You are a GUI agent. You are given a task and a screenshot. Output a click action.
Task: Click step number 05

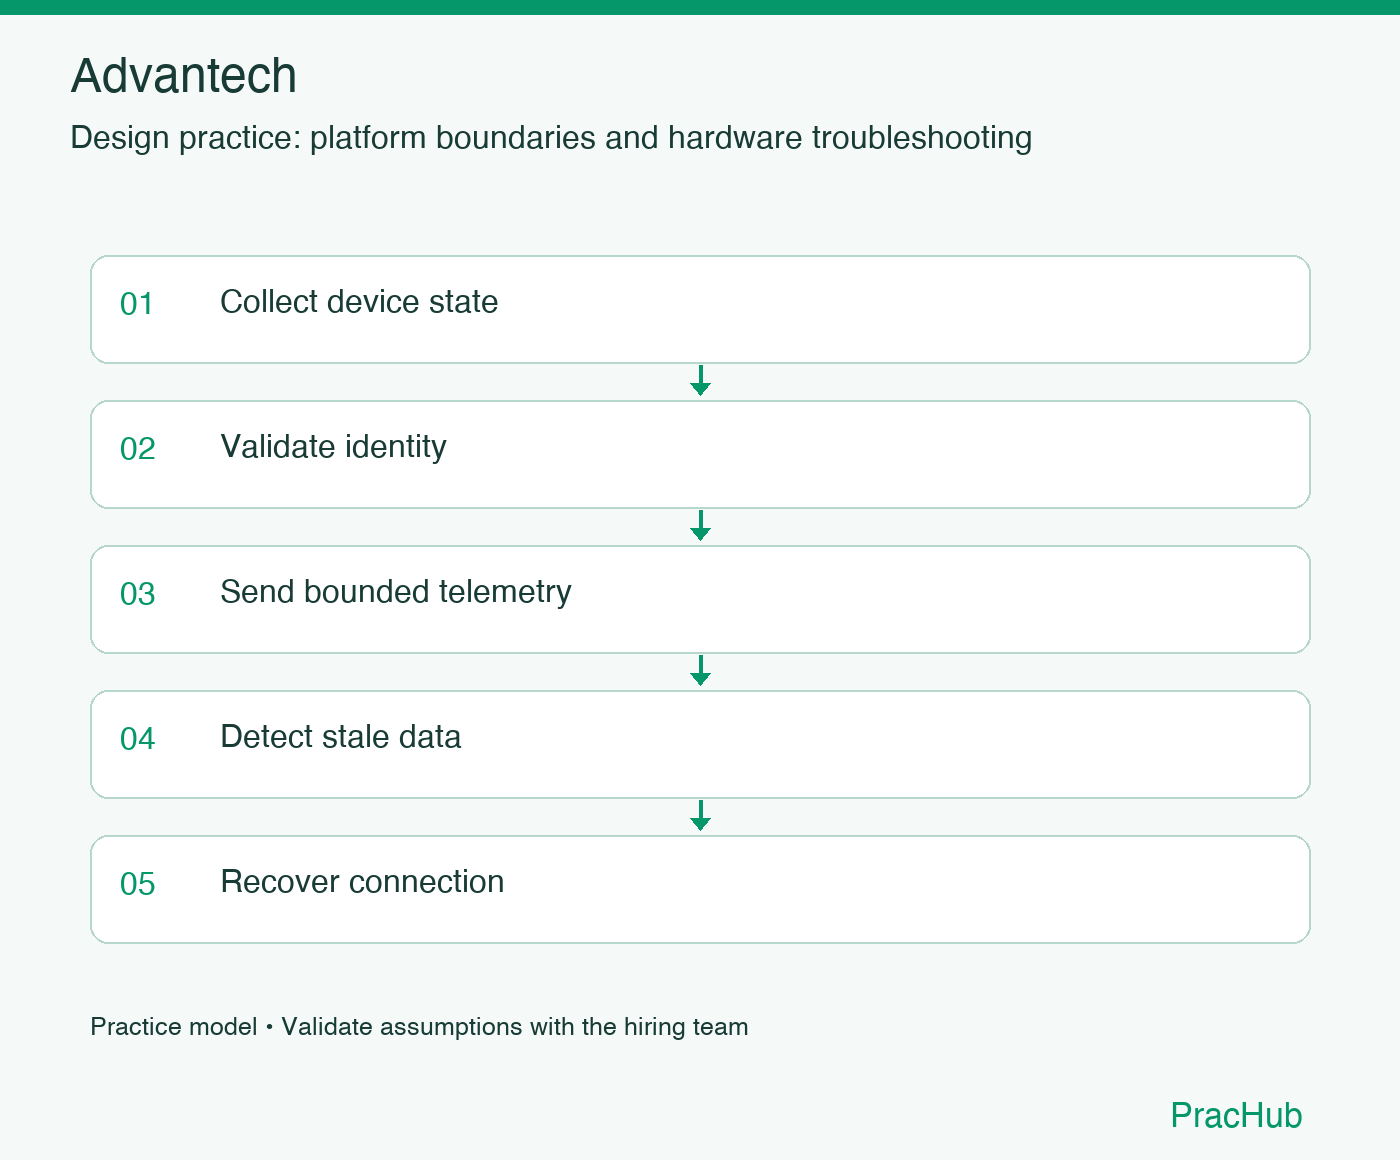137,884
